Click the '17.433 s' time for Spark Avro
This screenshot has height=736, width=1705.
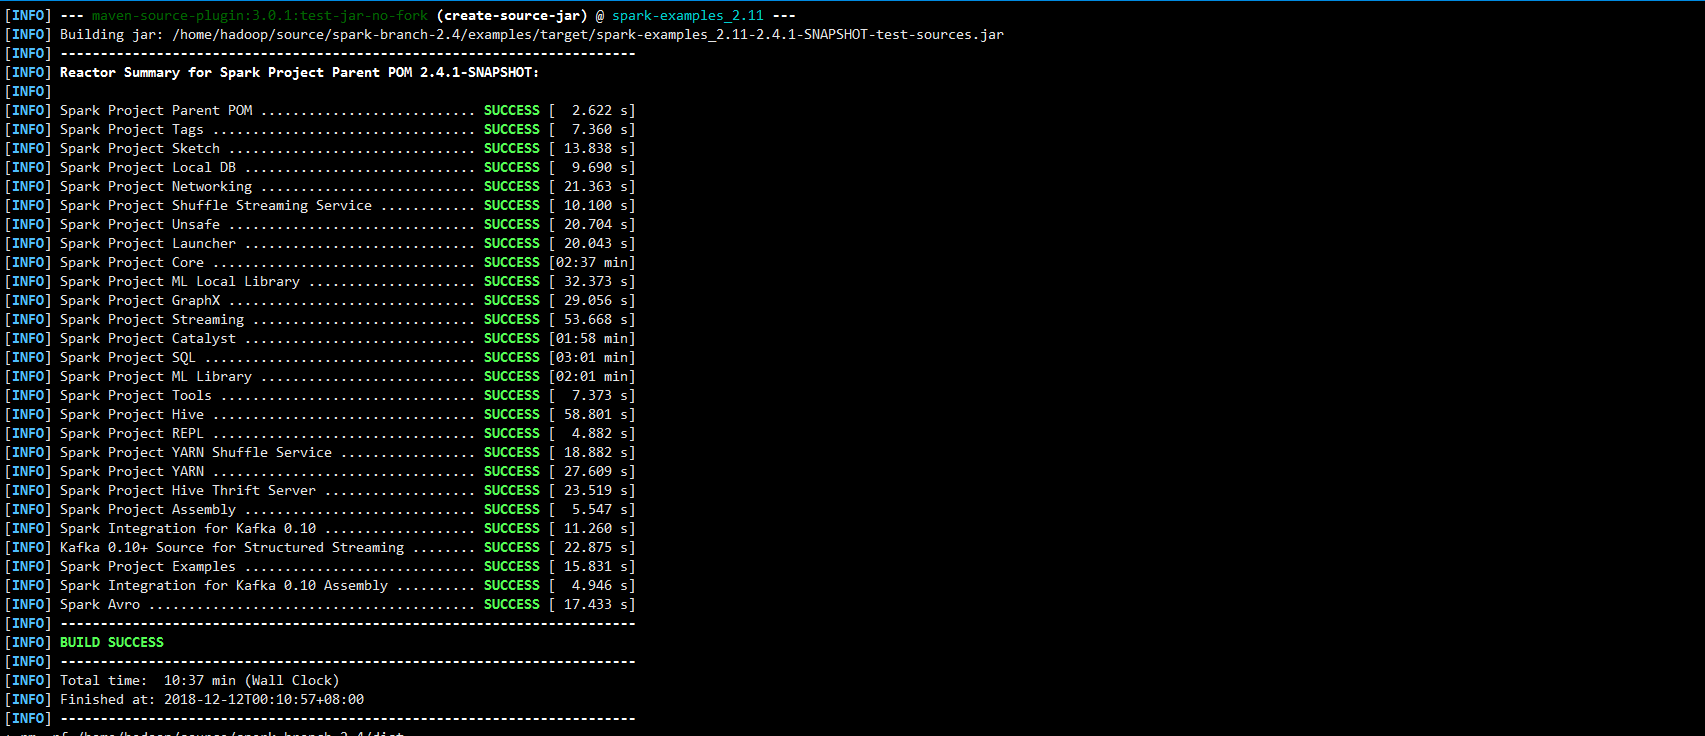(x=596, y=605)
